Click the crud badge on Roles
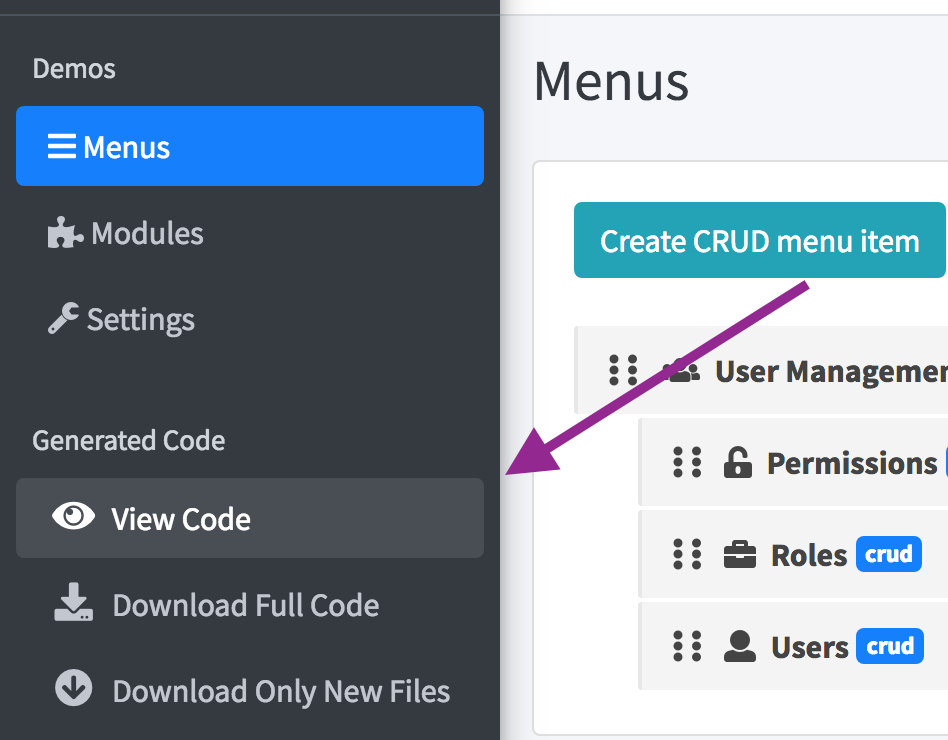948x740 pixels. click(888, 554)
